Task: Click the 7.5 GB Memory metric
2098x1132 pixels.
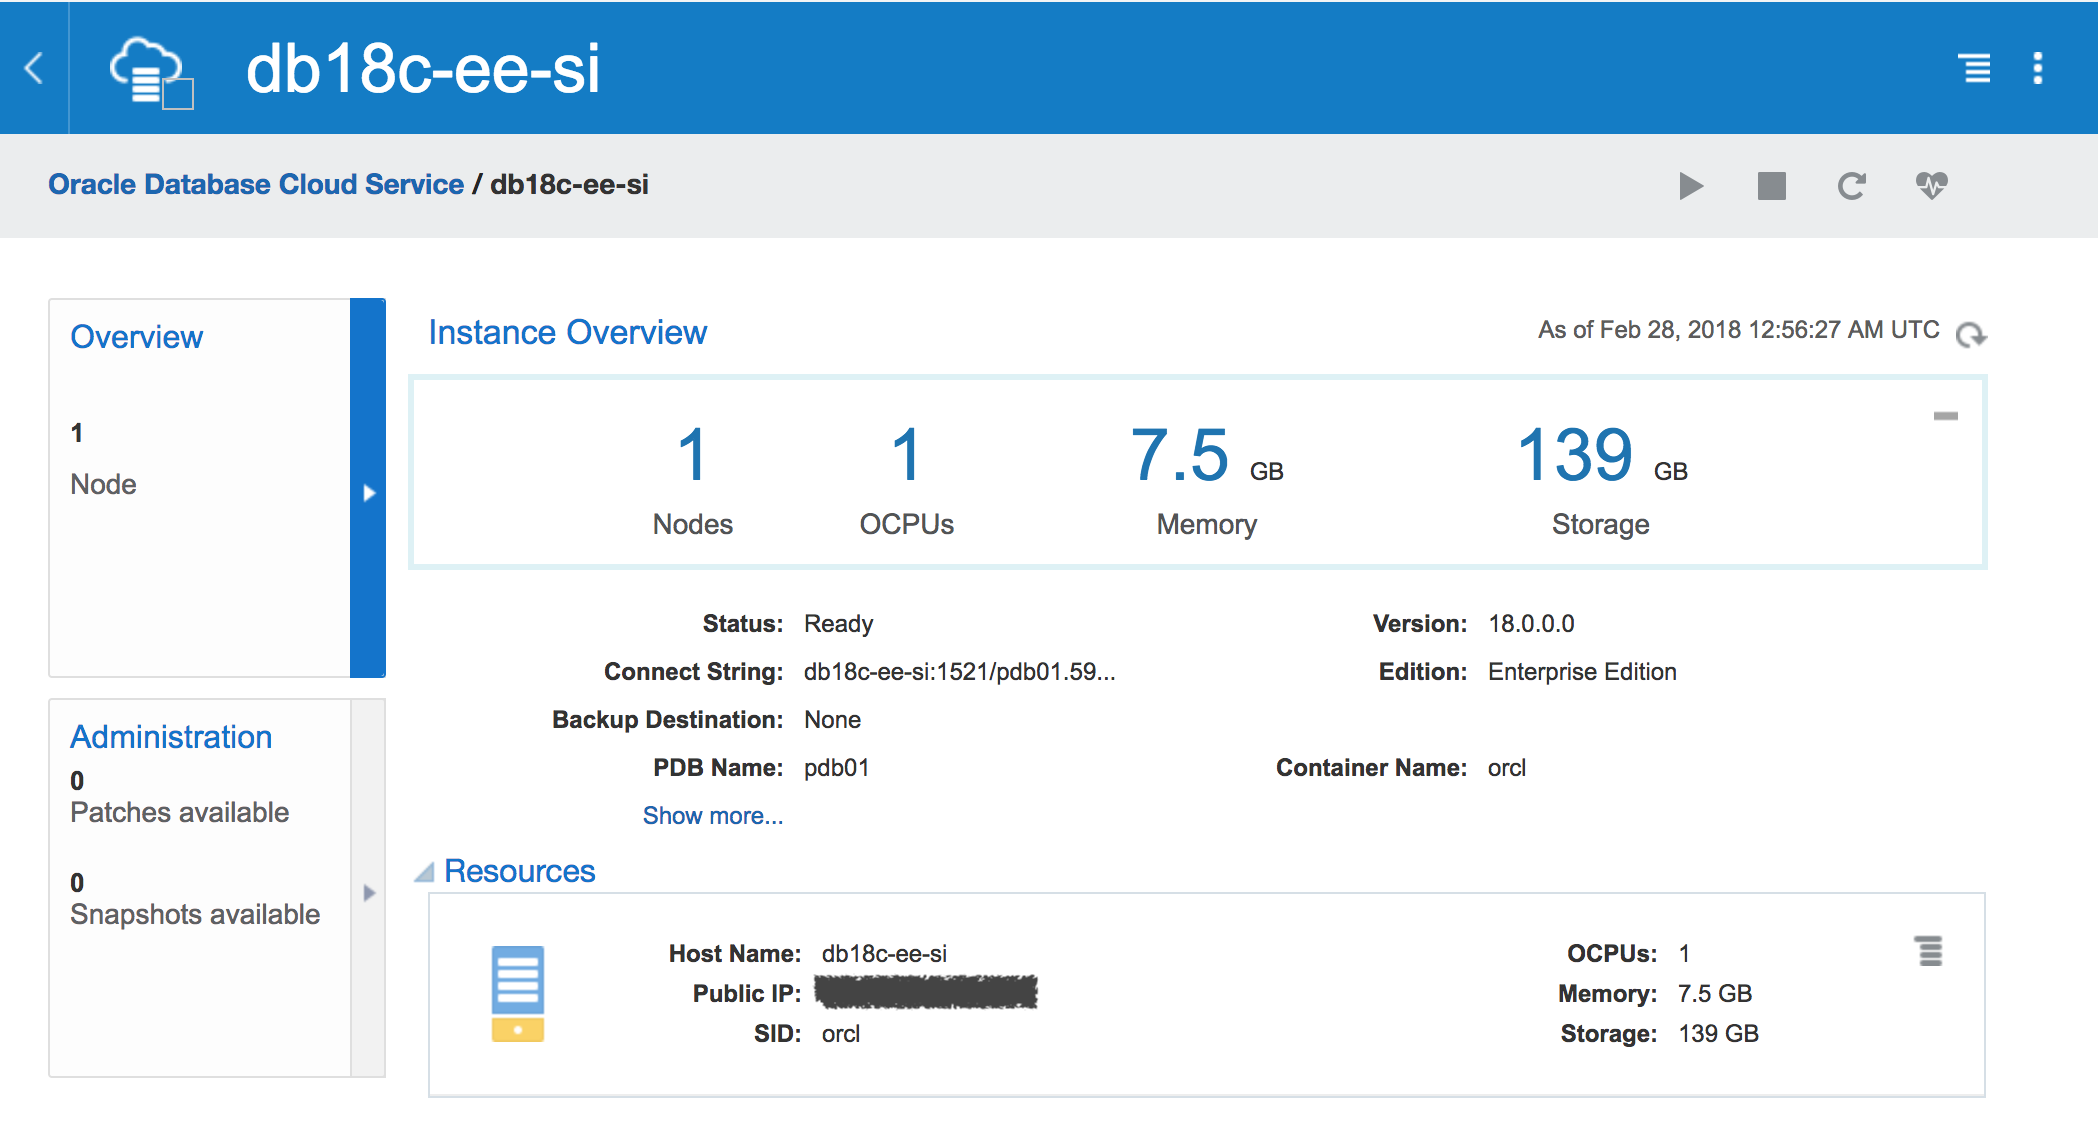Action: click(1207, 480)
